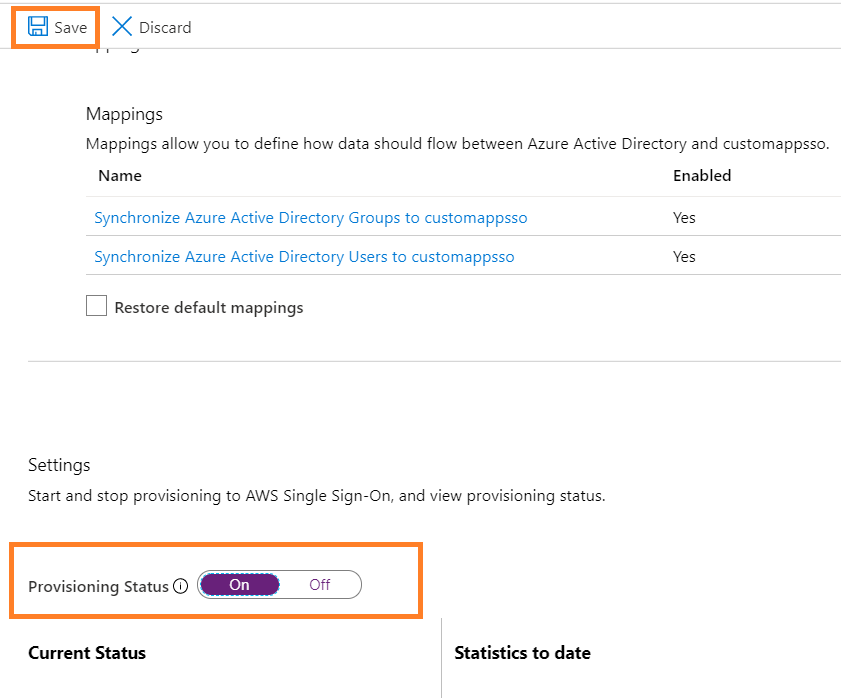Image resolution: width=841 pixels, height=698 pixels.
Task: Click the Name column header
Action: (120, 176)
